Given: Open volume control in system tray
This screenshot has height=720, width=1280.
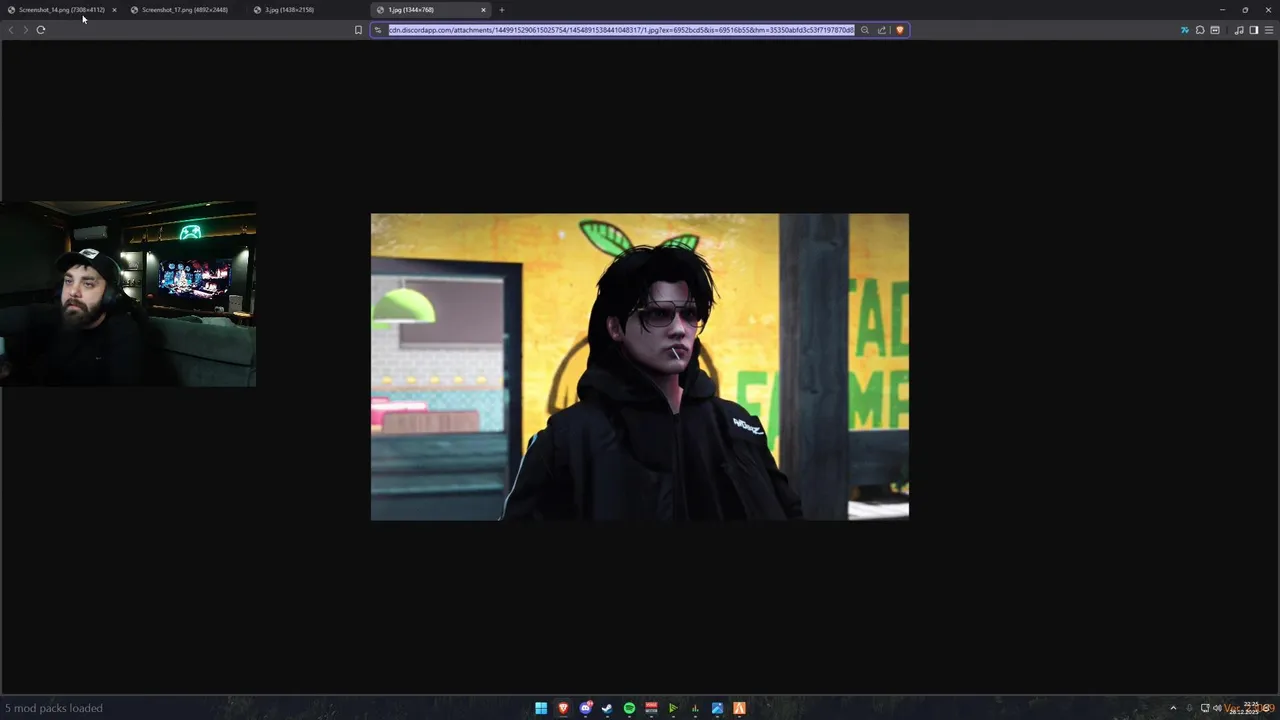Looking at the screenshot, I should [1217, 708].
